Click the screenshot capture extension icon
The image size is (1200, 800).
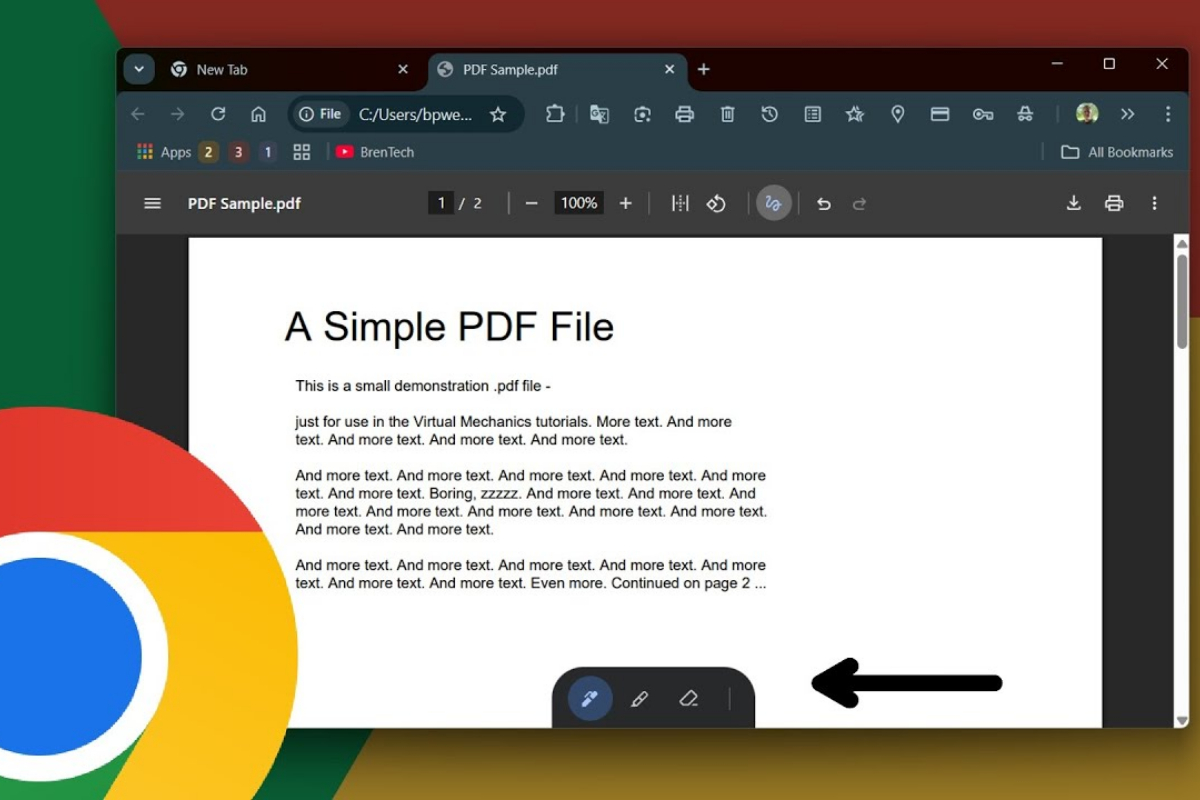[642, 114]
